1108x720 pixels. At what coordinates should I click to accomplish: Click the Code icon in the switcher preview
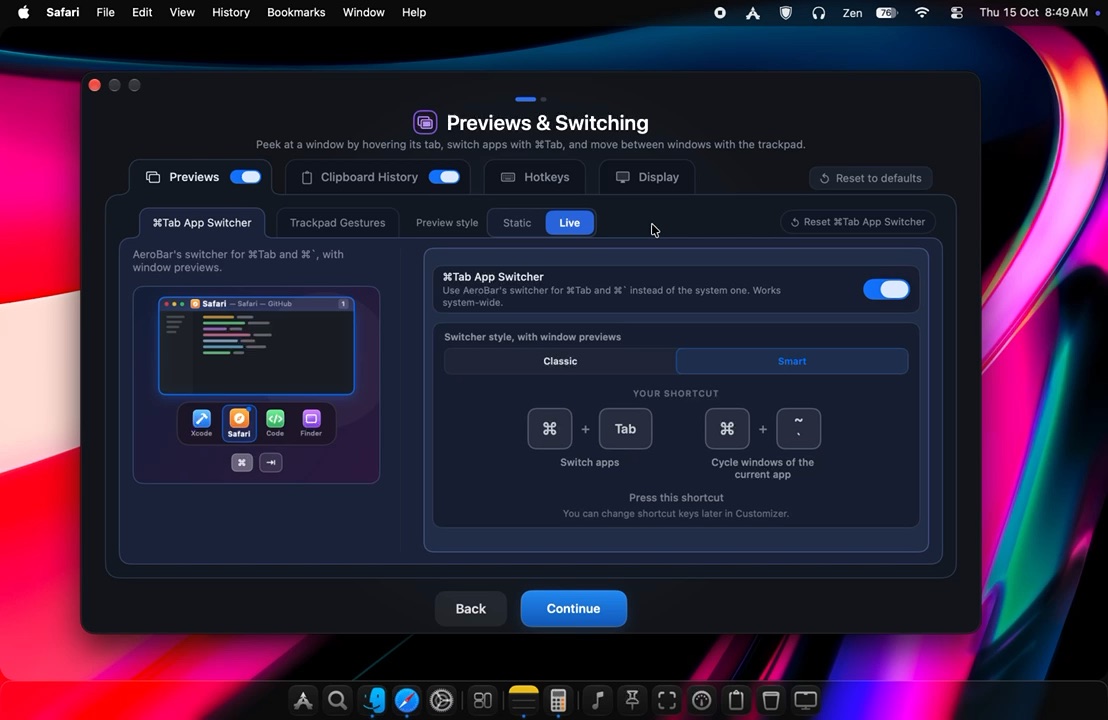tap(275, 423)
